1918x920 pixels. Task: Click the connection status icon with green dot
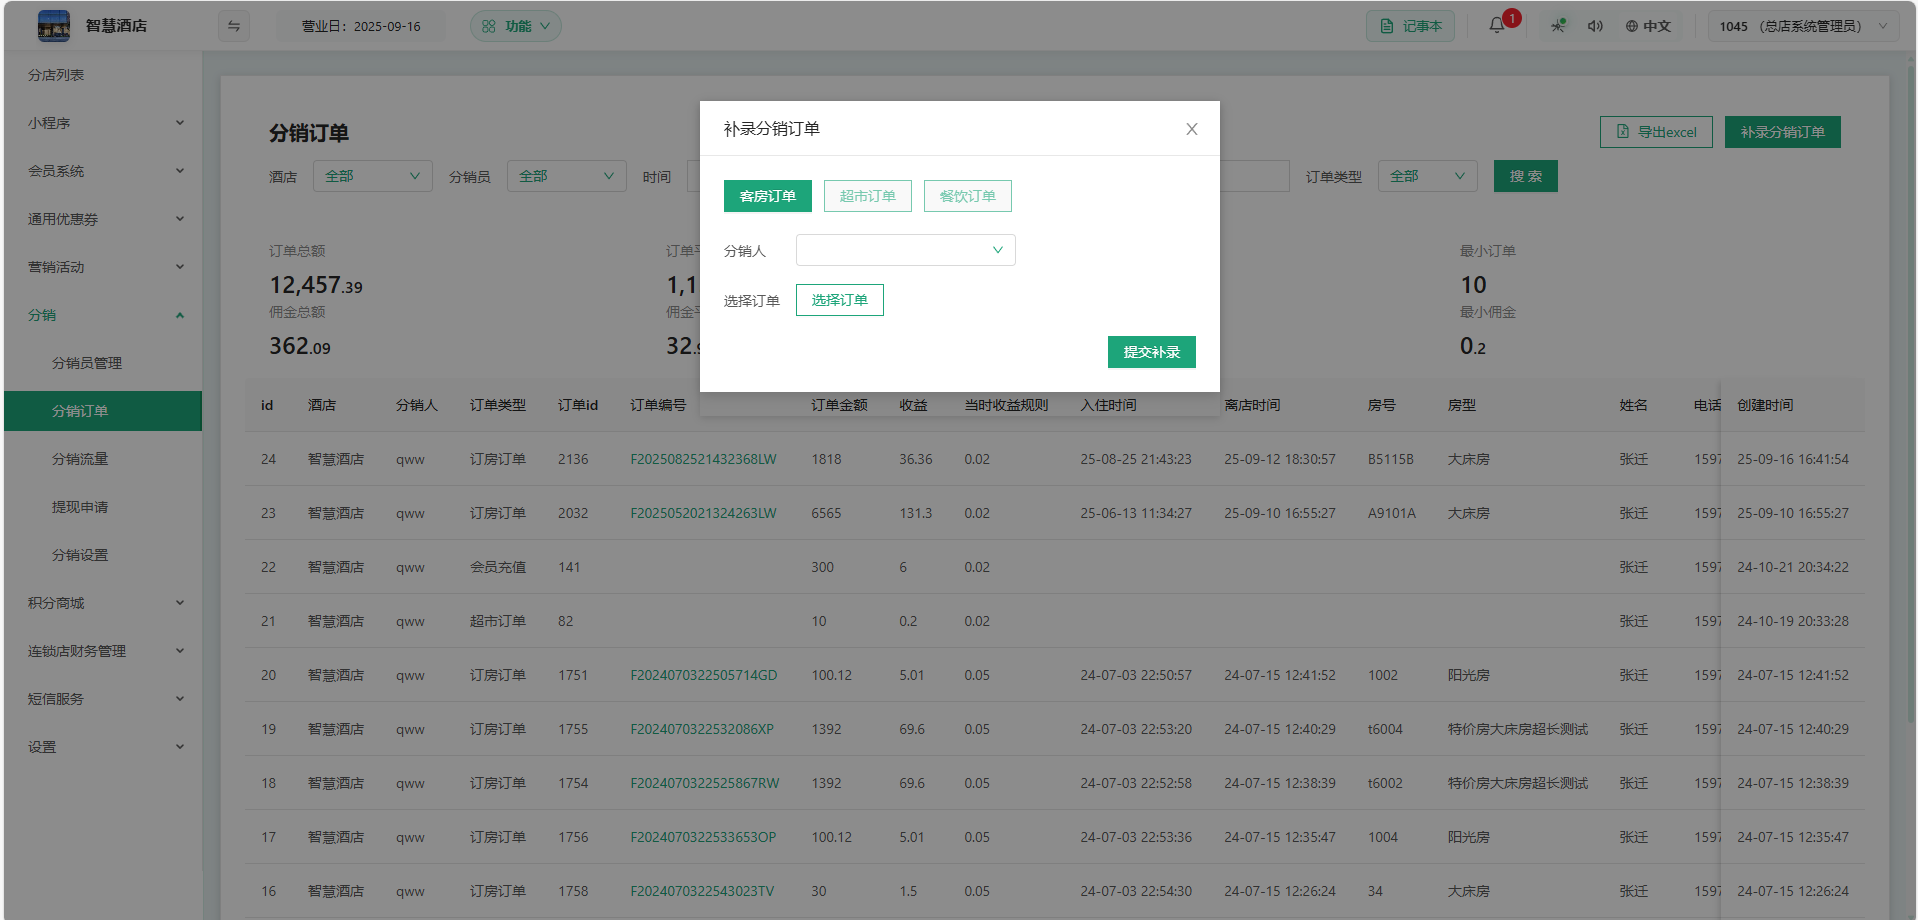(1558, 26)
